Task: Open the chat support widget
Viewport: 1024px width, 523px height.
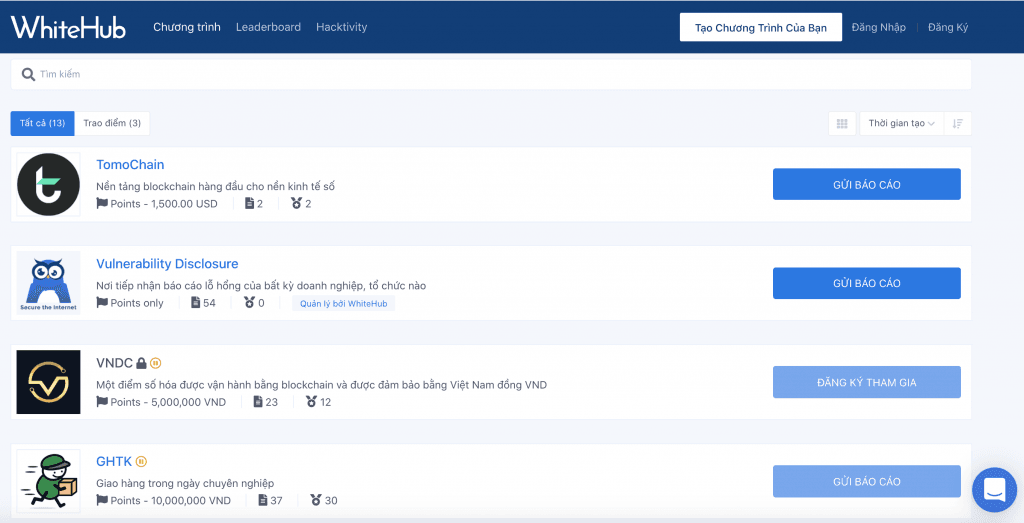Action: click(x=994, y=490)
